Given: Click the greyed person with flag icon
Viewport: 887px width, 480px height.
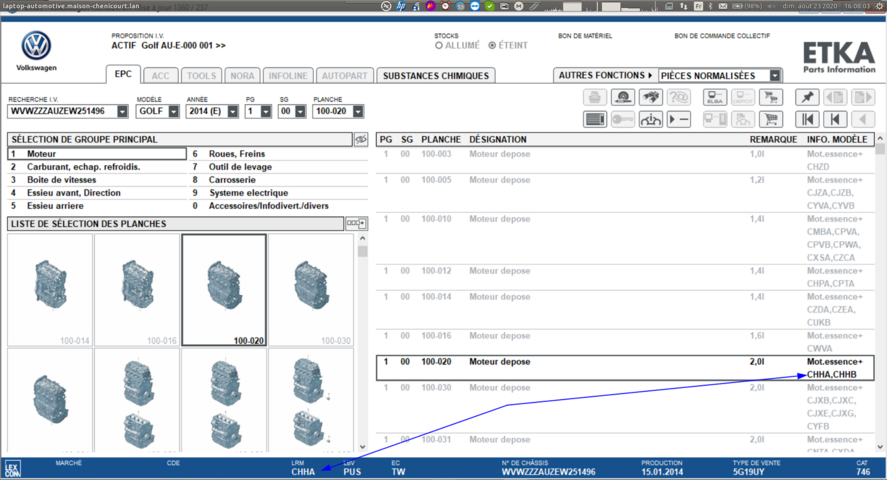Looking at the screenshot, I should [742, 119].
